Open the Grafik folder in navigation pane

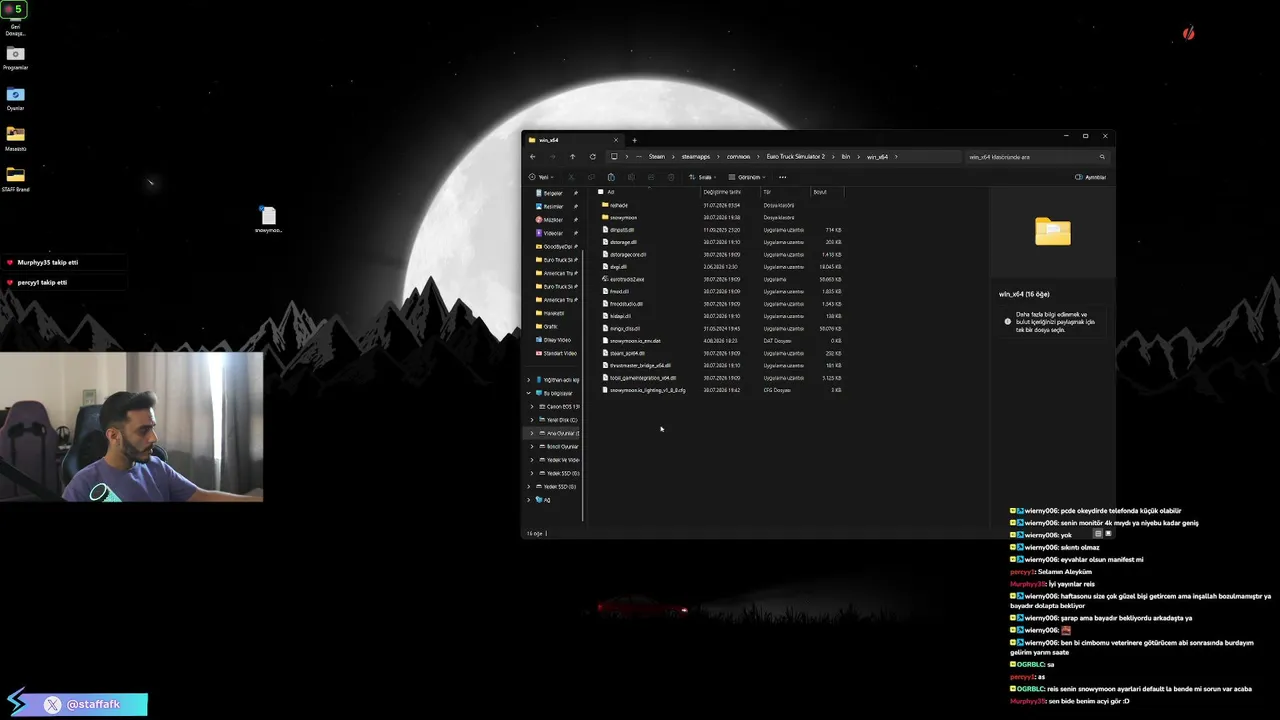coord(549,326)
